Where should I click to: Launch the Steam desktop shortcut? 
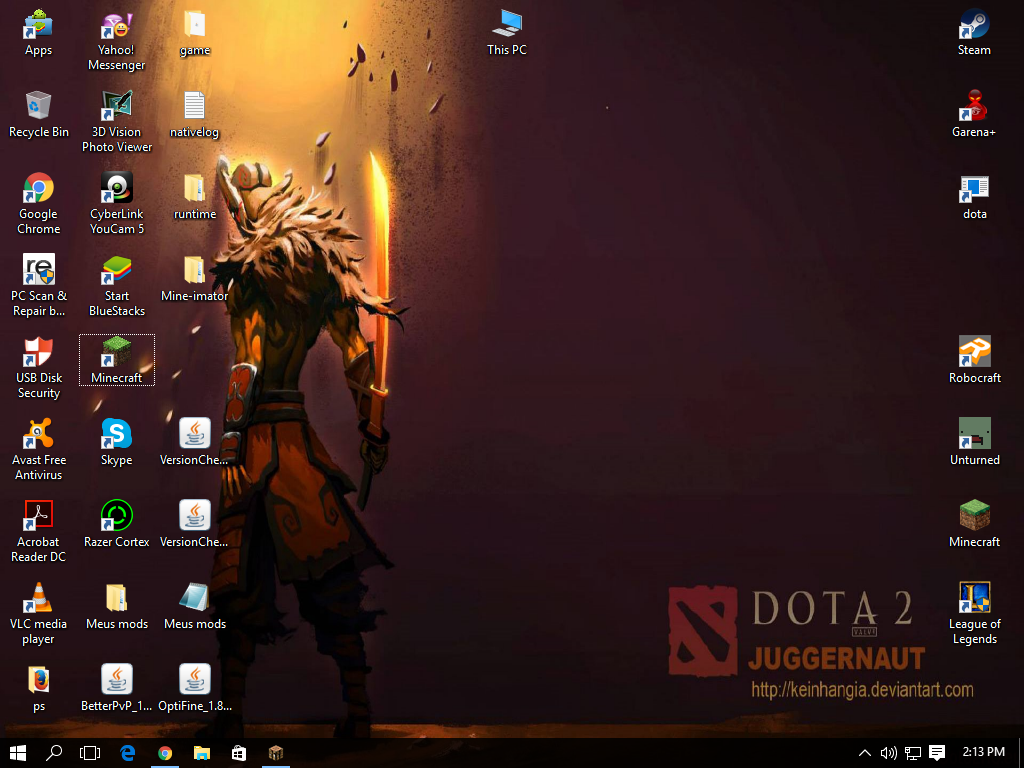point(974,33)
